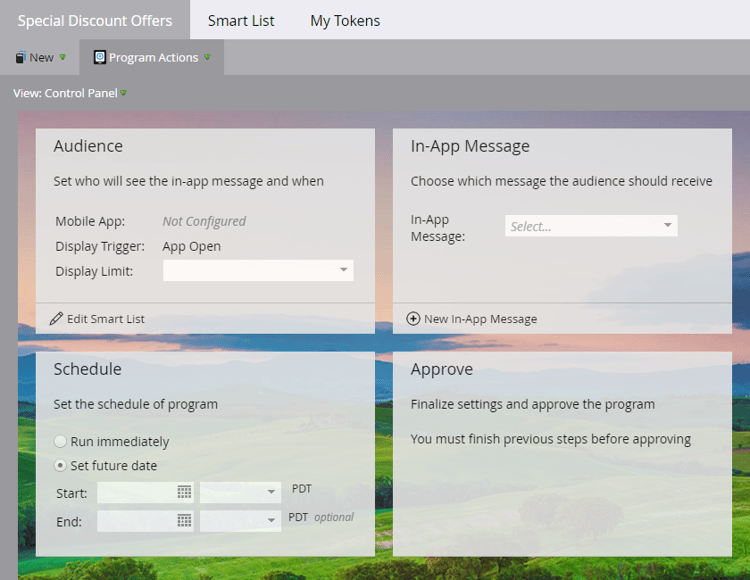Click the pencil icon for Edit Smart List
Viewport: 750px width, 580px height.
tap(56, 318)
